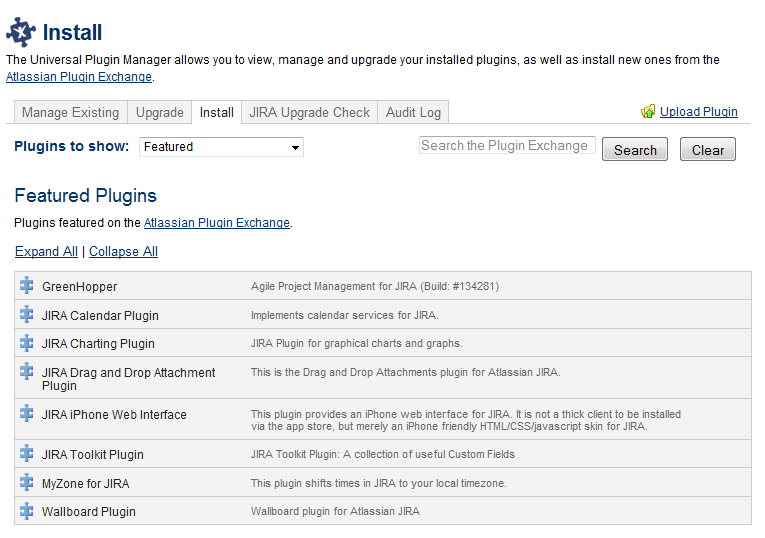Focus the Search the Plugin Exchange field
The image size is (765, 538).
point(507,145)
